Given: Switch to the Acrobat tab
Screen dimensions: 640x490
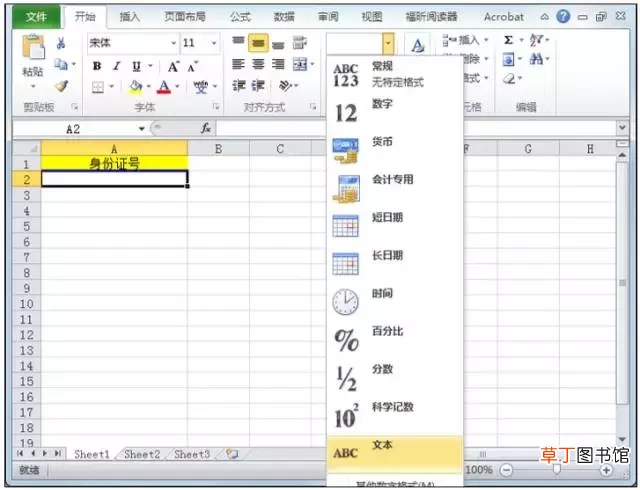Looking at the screenshot, I should (x=504, y=17).
